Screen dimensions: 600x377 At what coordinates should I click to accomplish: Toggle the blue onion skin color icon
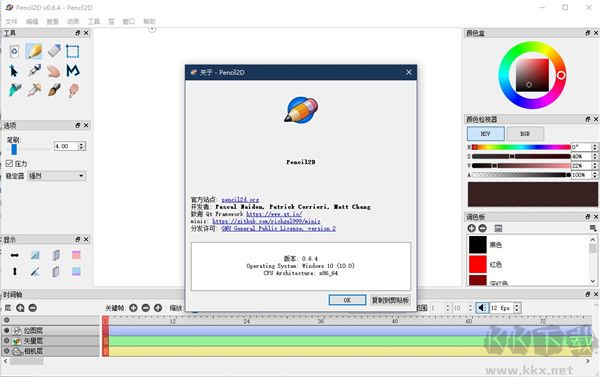(x=76, y=272)
